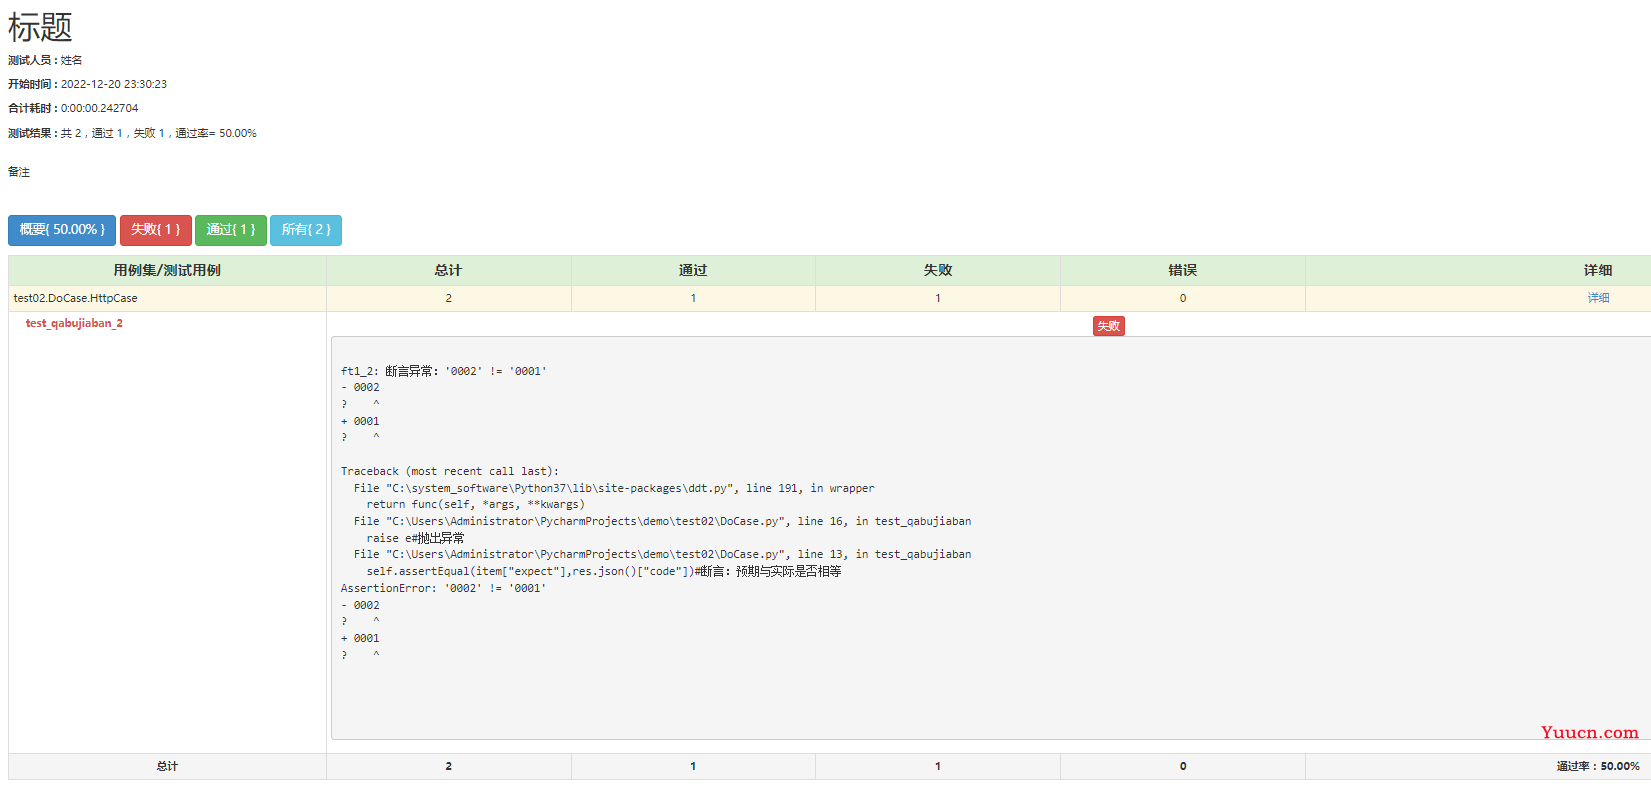The height and width of the screenshot is (787, 1651).
Task: Click the page heading 标题
Action: (x=40, y=27)
